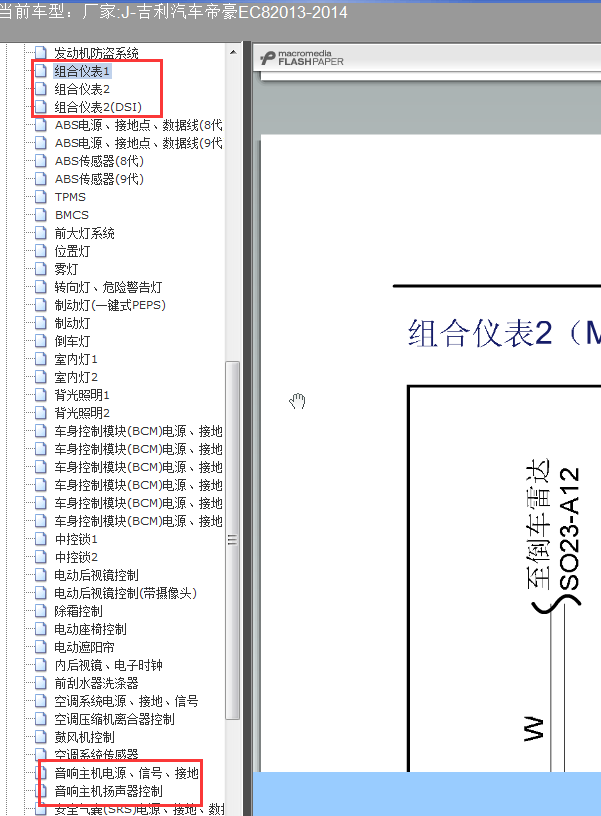Click the document icon beside BMCS
The image size is (601, 816).
41,215
